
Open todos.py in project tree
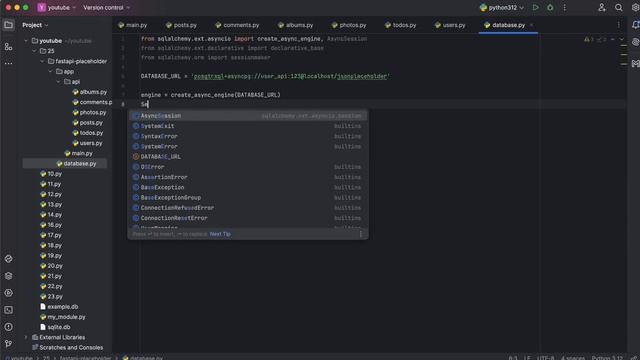pyautogui.click(x=88, y=133)
